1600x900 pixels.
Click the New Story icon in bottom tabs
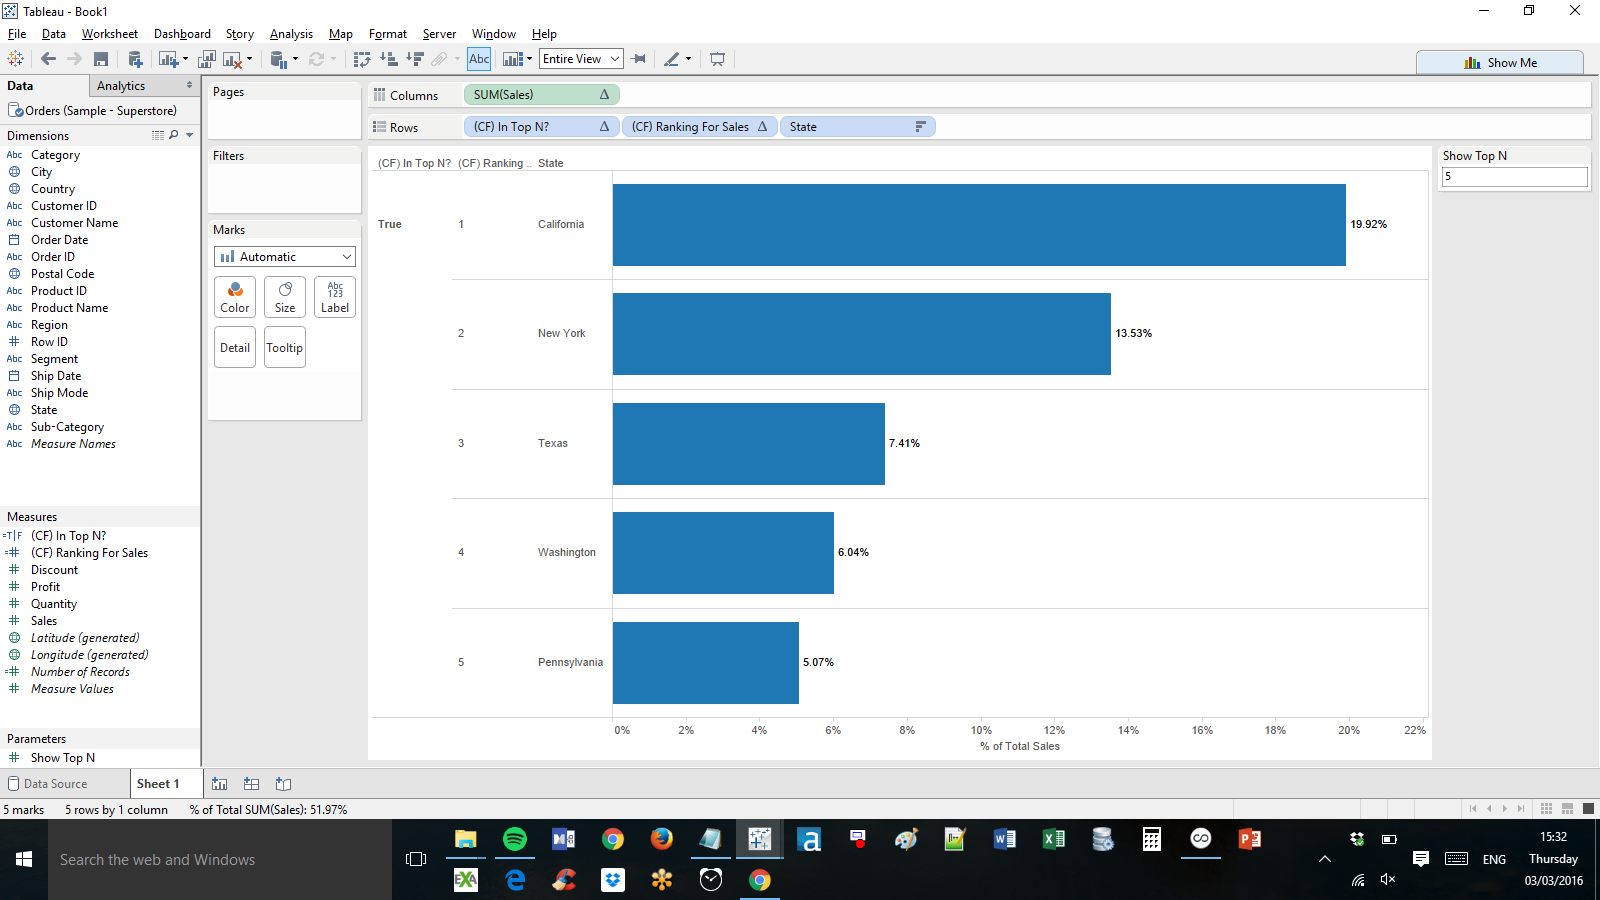coord(284,784)
